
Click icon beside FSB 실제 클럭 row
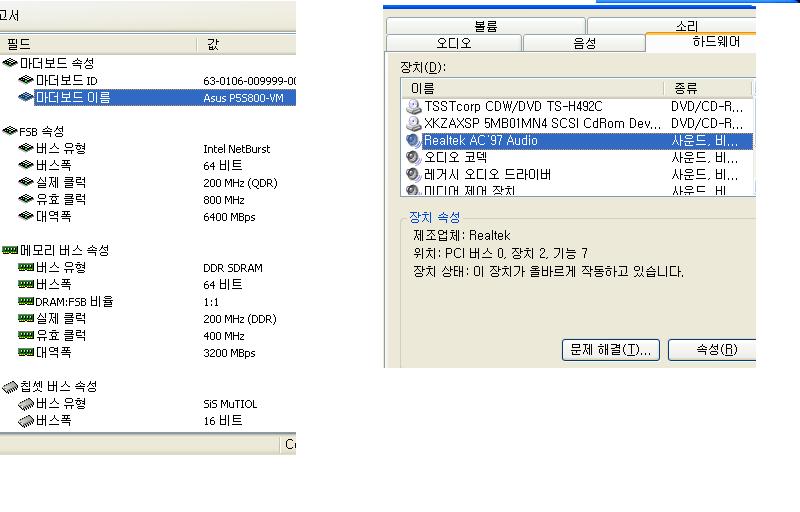[26, 182]
